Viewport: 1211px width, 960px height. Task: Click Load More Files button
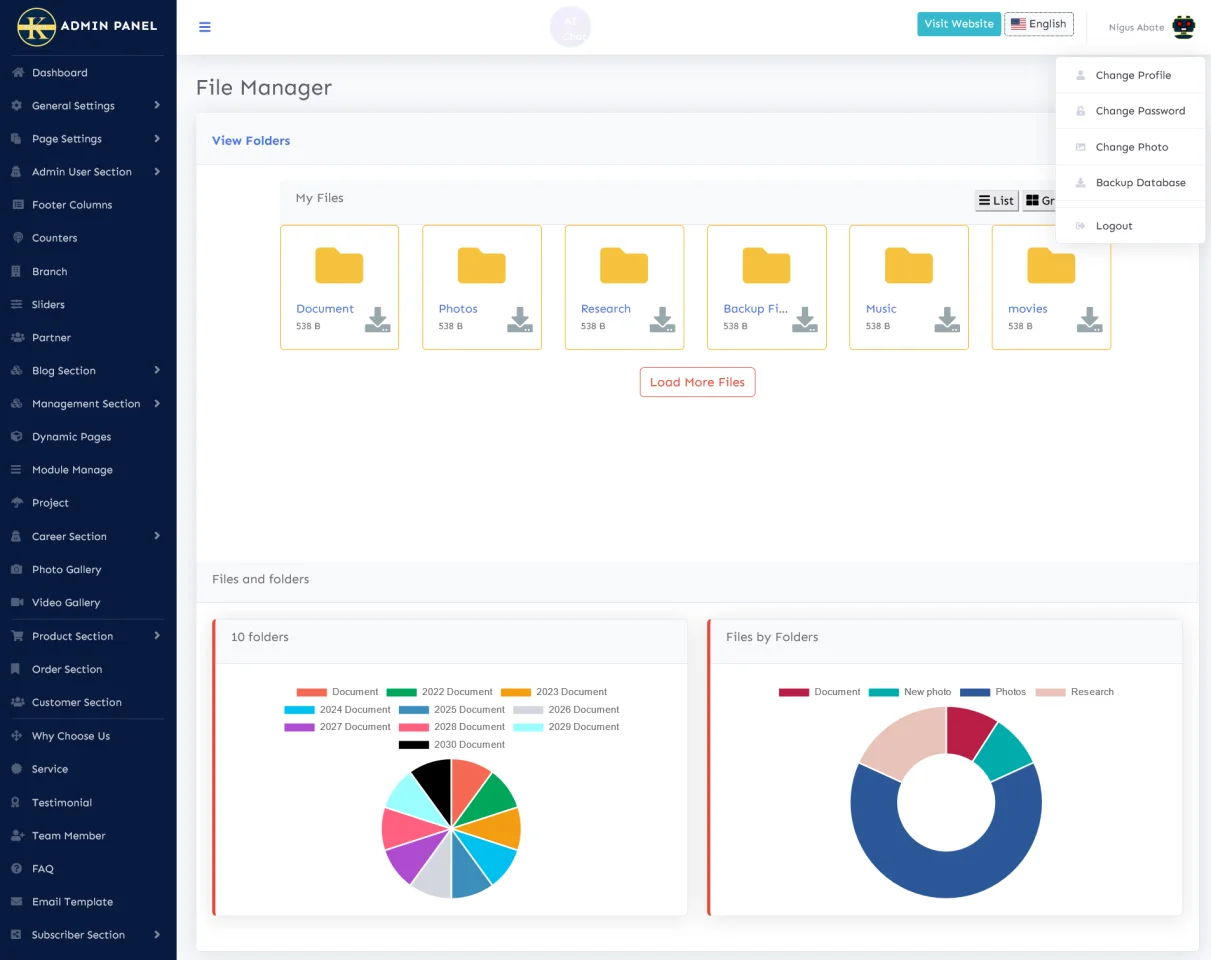click(x=697, y=382)
